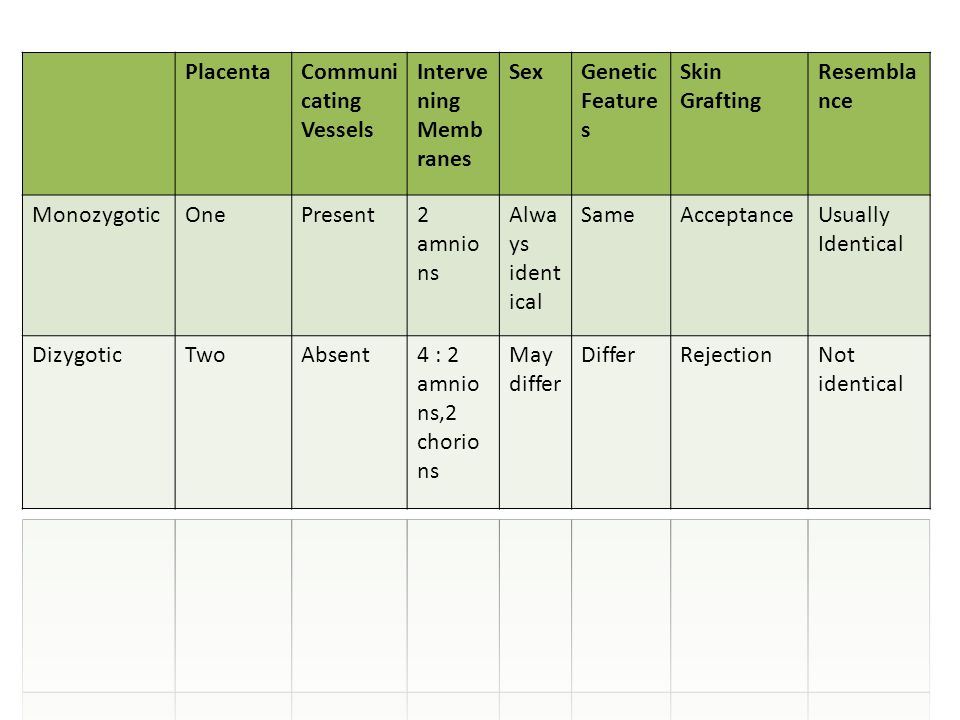Select the Rejection cell
The width and height of the screenshot is (960, 720).
[739, 422]
